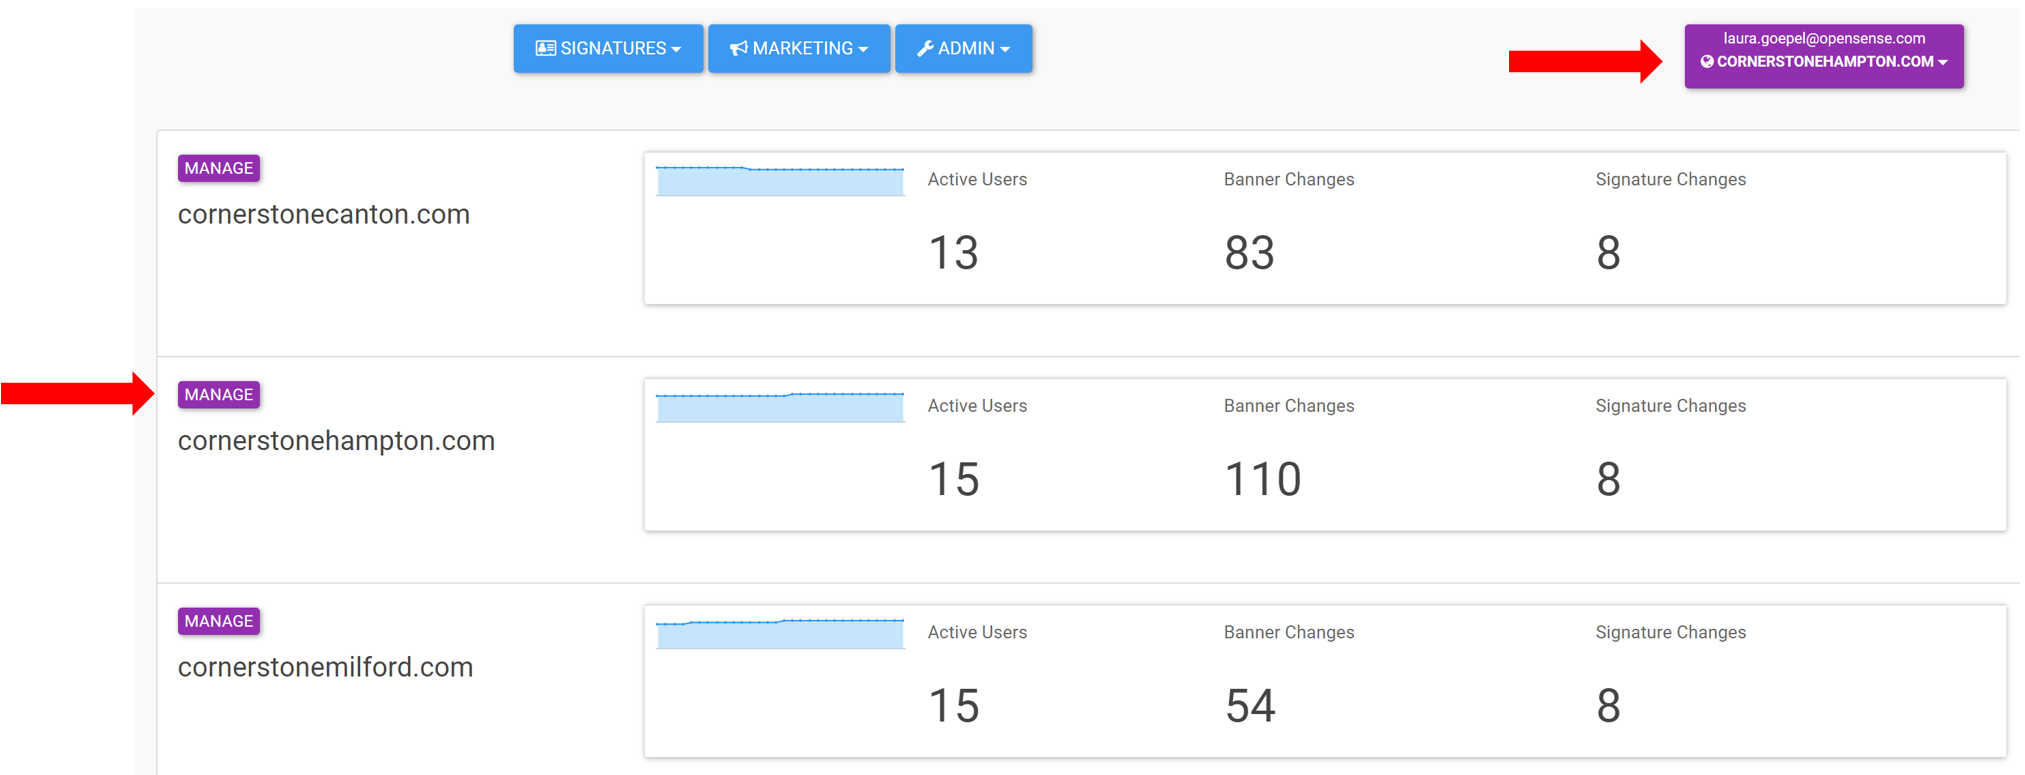Viewport: 2025px width, 775px height.
Task: Click Active Users count for cornerstonemilford.com
Action: [953, 706]
